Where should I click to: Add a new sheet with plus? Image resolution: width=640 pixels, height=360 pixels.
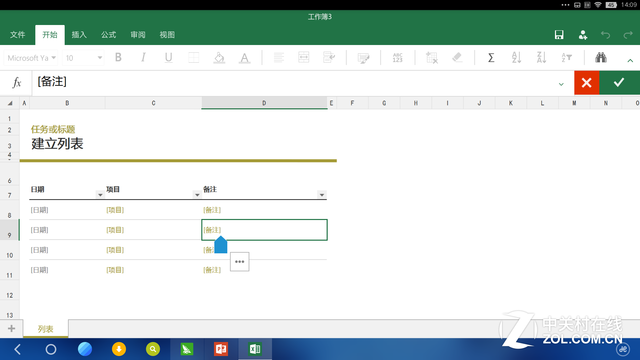[11, 328]
